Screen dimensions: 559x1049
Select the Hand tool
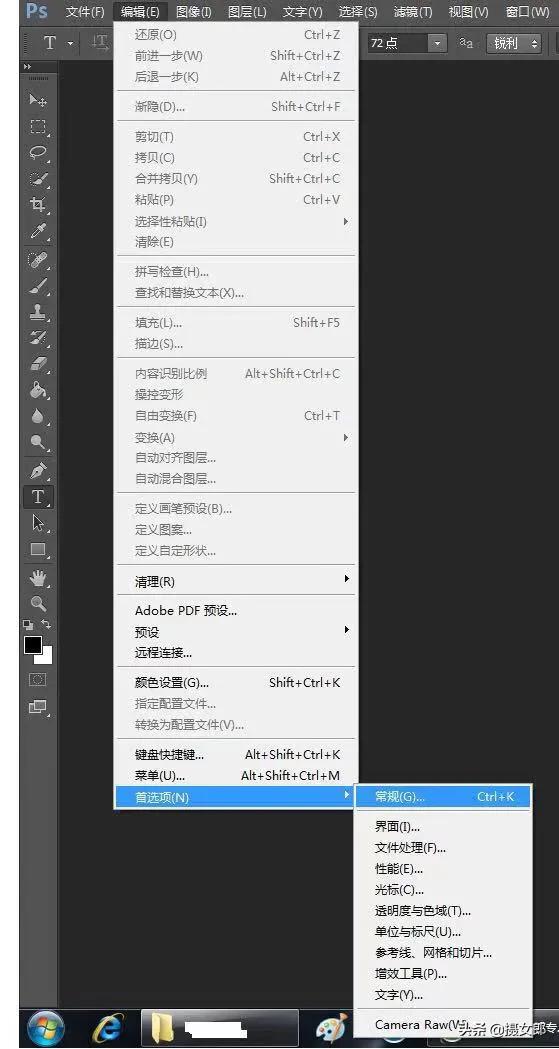[38, 579]
